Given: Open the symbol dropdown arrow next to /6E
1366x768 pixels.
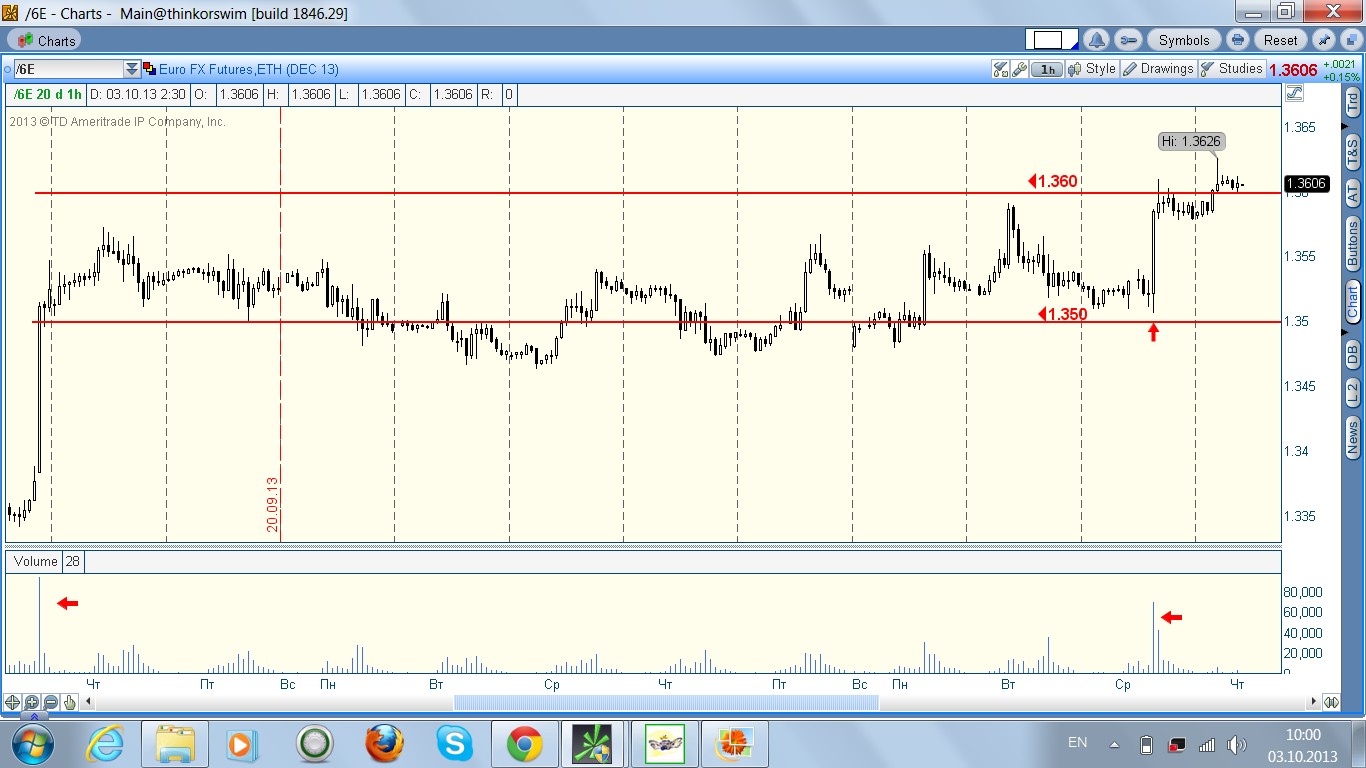Looking at the screenshot, I should (x=131, y=69).
